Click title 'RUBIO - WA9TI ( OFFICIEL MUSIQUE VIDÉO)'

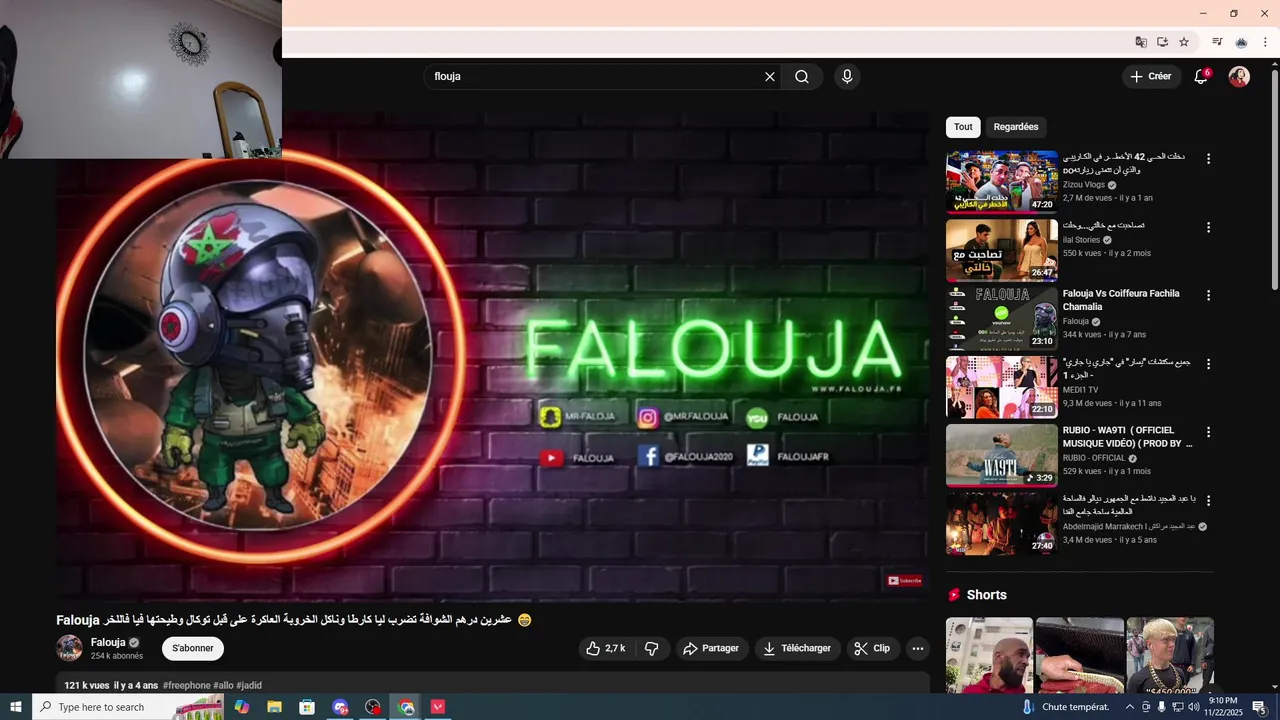(x=1127, y=437)
